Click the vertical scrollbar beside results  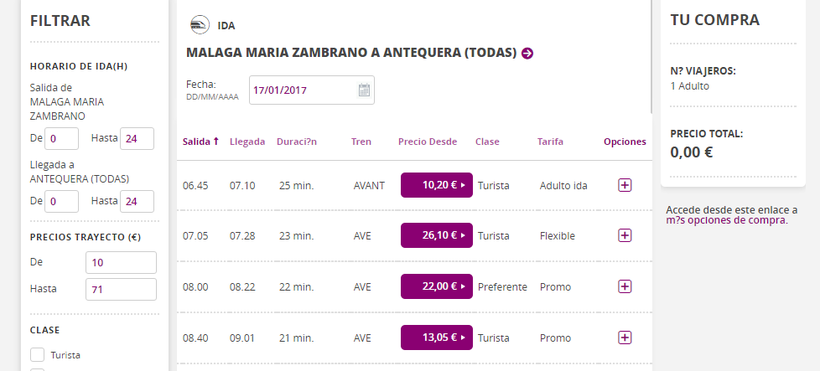pos(651,57)
